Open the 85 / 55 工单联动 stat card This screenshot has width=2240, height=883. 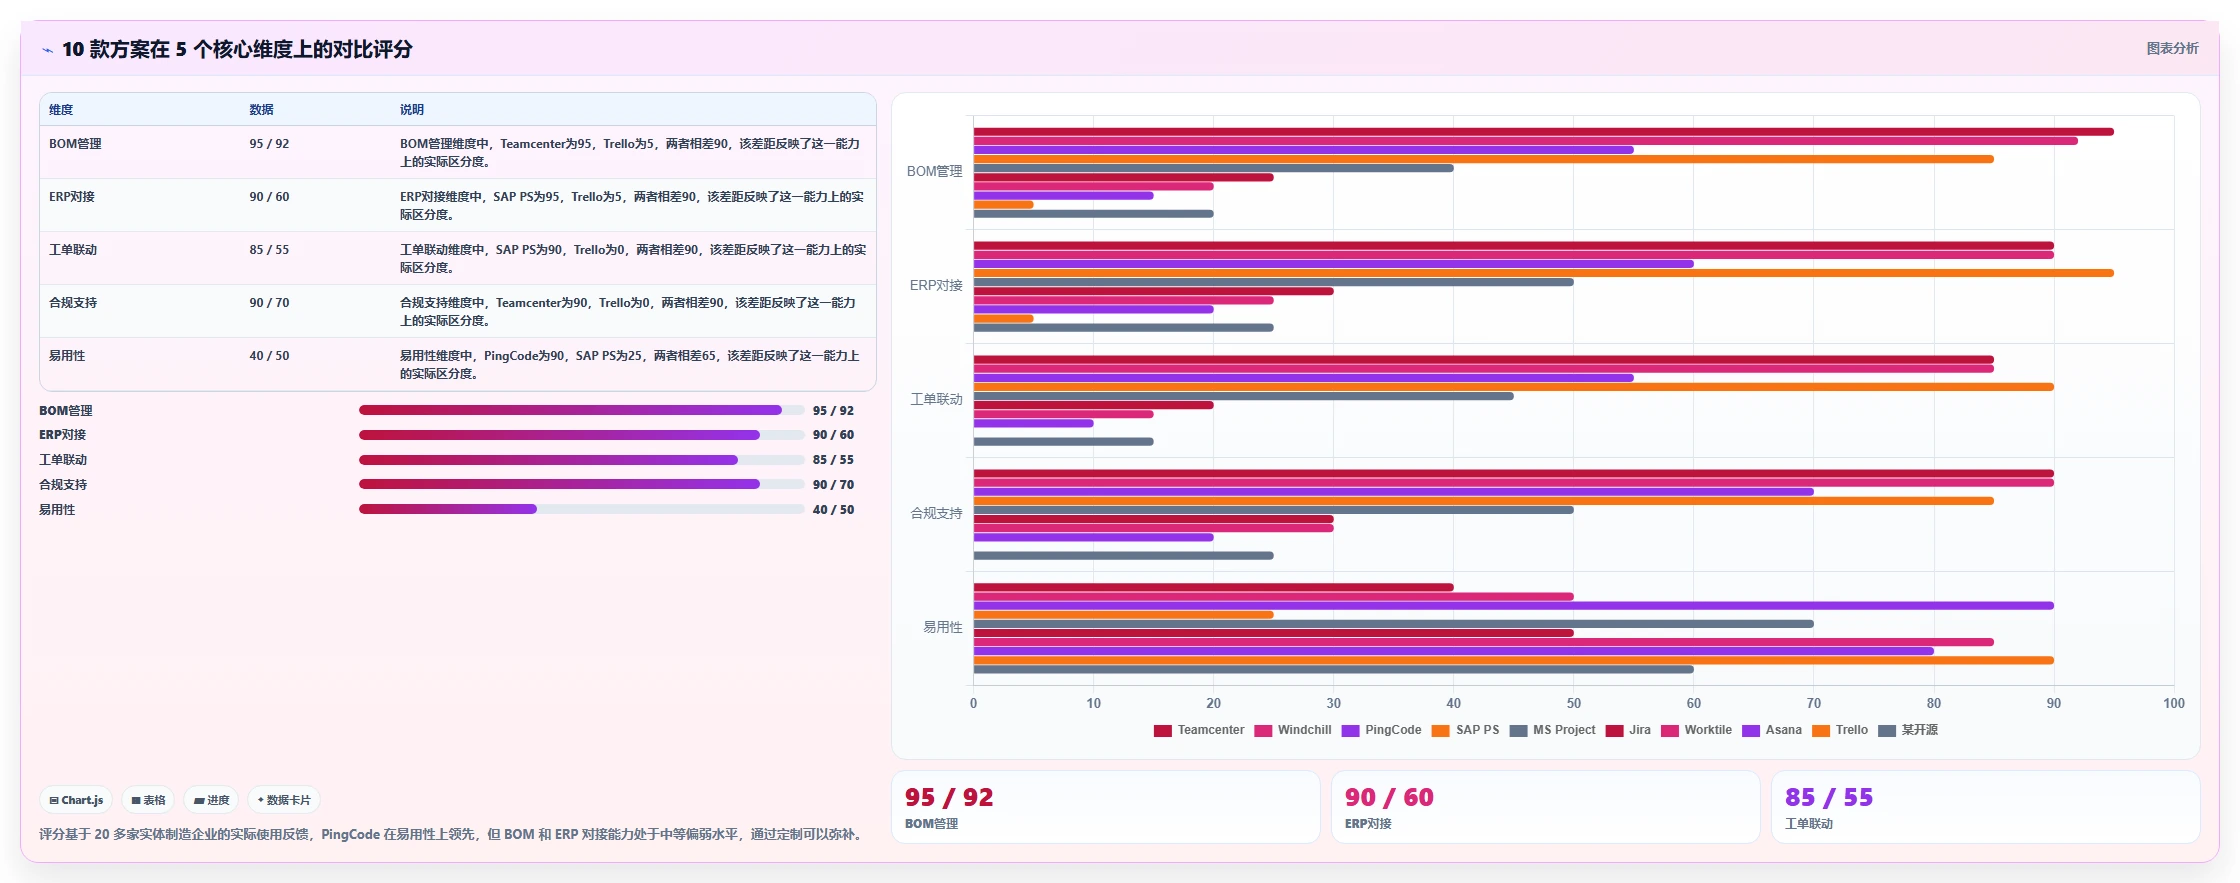pyautogui.click(x=1985, y=807)
